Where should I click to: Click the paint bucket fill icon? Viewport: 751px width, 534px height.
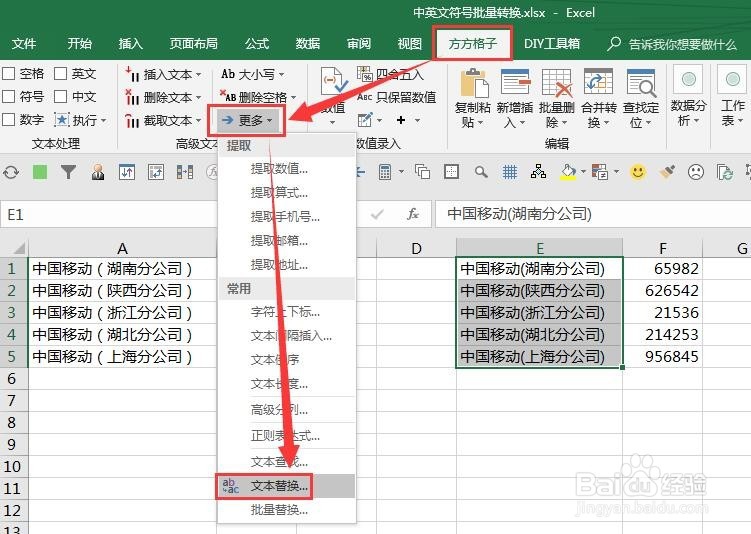[x=568, y=171]
